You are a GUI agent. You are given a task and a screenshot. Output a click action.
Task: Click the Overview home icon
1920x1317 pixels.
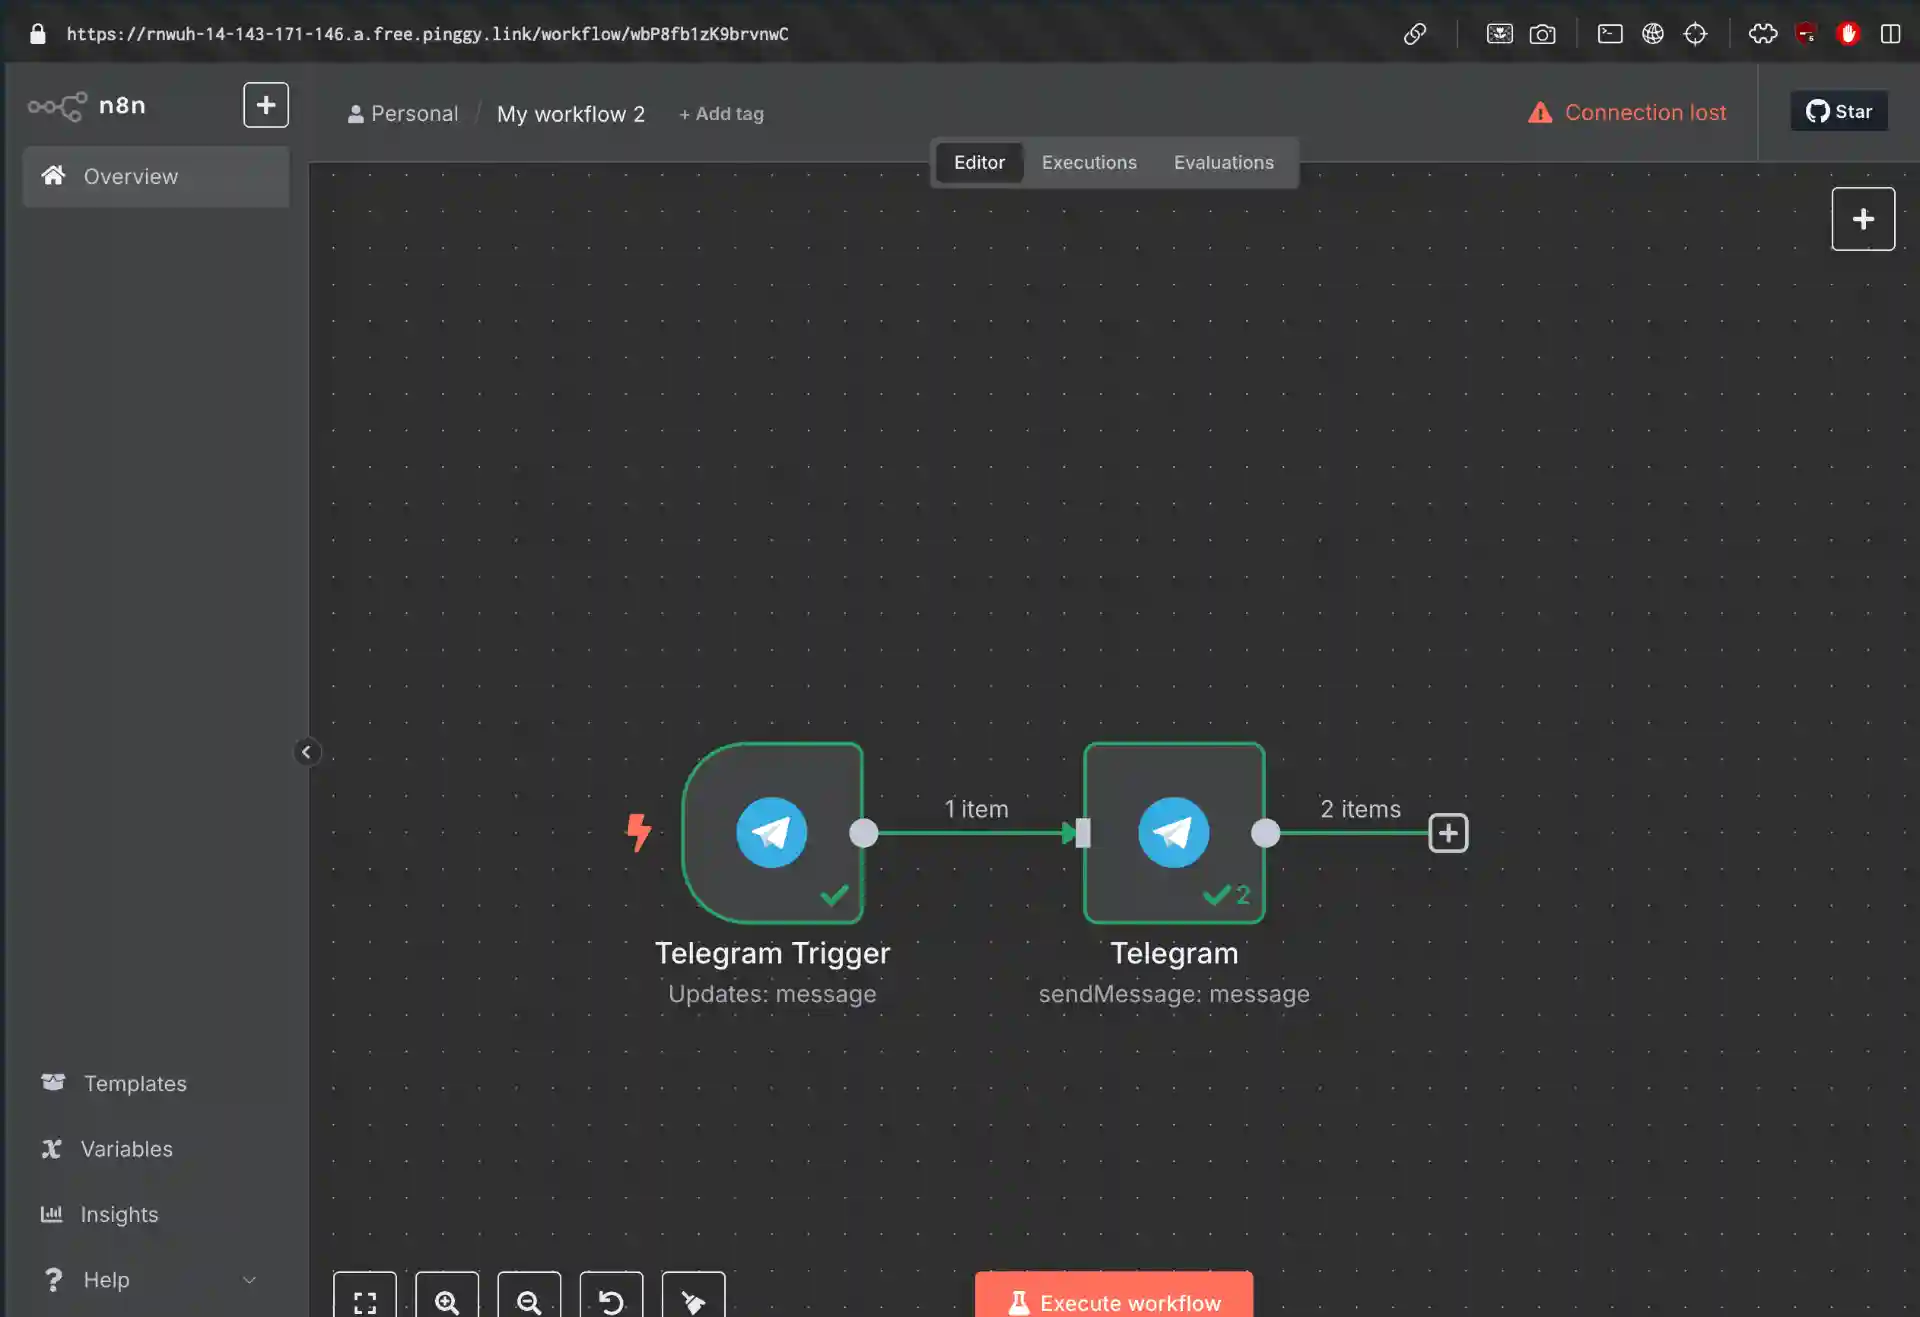click(x=53, y=176)
